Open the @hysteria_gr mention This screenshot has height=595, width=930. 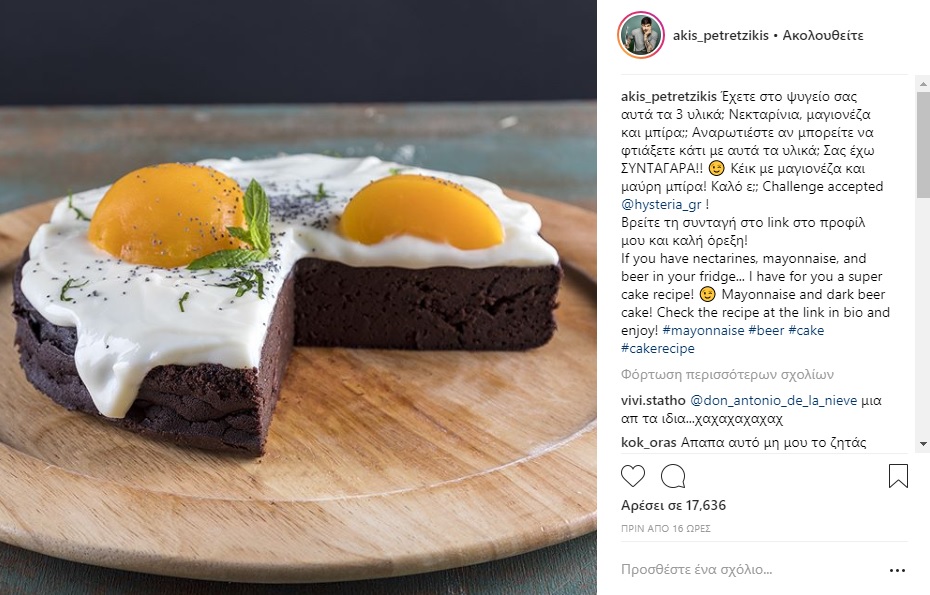tap(661, 205)
